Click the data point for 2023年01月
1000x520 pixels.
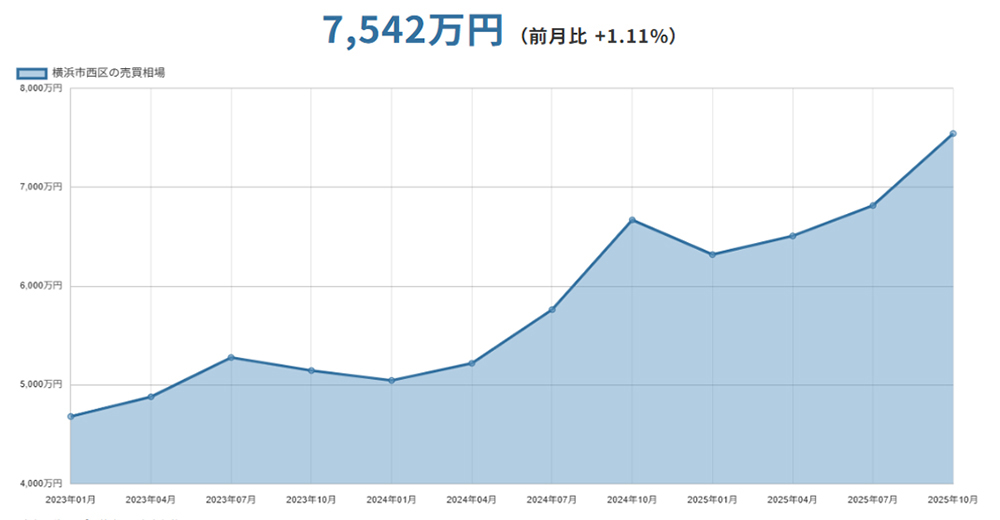point(71,416)
